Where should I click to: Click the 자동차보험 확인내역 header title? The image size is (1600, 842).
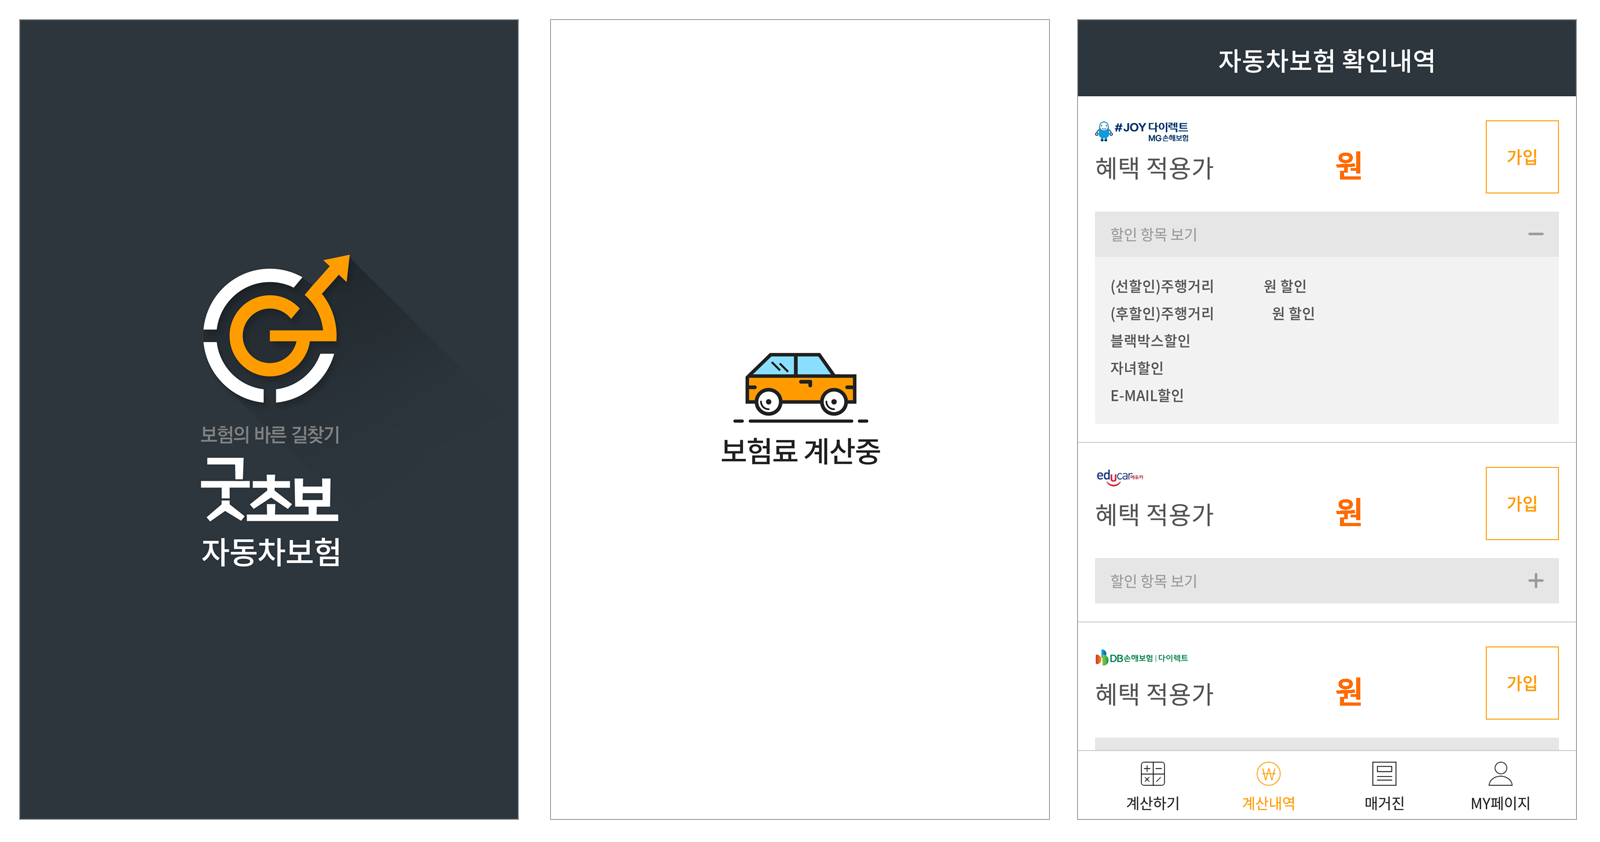[1326, 61]
